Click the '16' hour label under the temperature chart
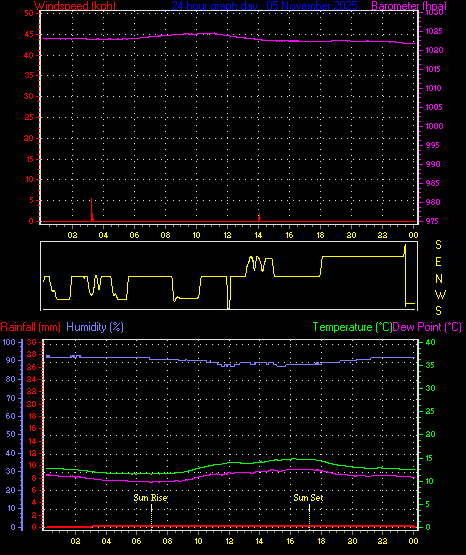This screenshot has width=466, height=555. click(290, 541)
